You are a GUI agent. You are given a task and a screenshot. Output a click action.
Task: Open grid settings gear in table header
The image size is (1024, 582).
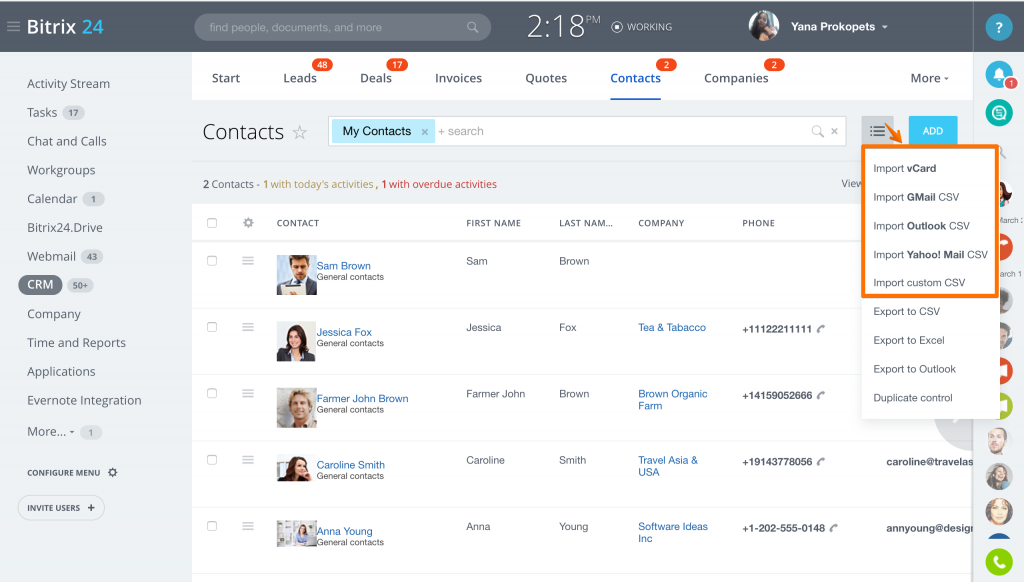248,223
